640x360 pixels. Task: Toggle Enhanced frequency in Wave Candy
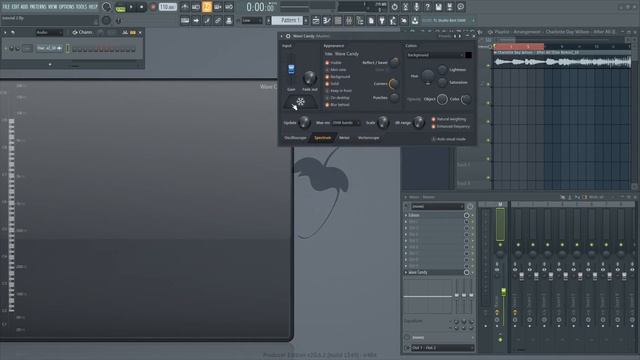click(451, 127)
